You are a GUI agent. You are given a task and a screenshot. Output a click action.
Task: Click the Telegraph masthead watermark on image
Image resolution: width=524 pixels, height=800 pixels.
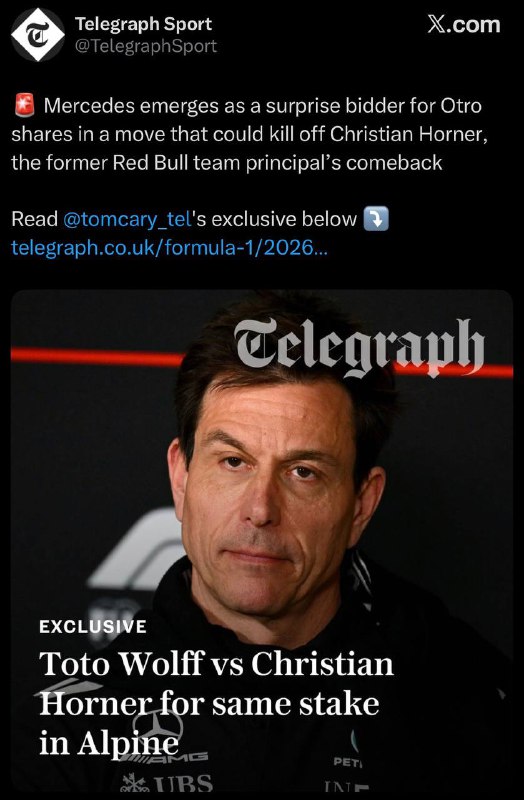point(359,346)
